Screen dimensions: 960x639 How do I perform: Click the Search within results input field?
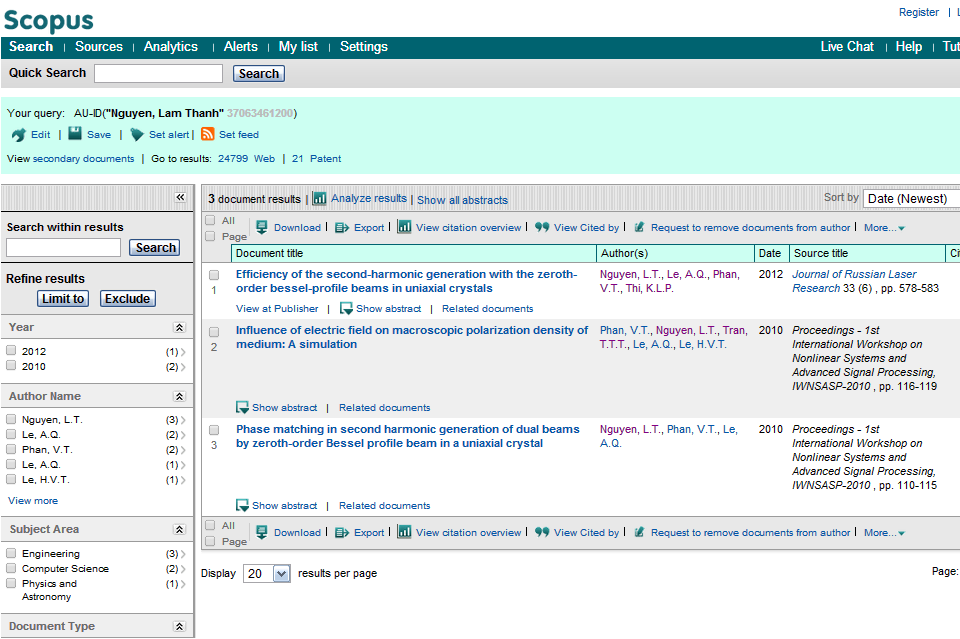click(x=64, y=247)
